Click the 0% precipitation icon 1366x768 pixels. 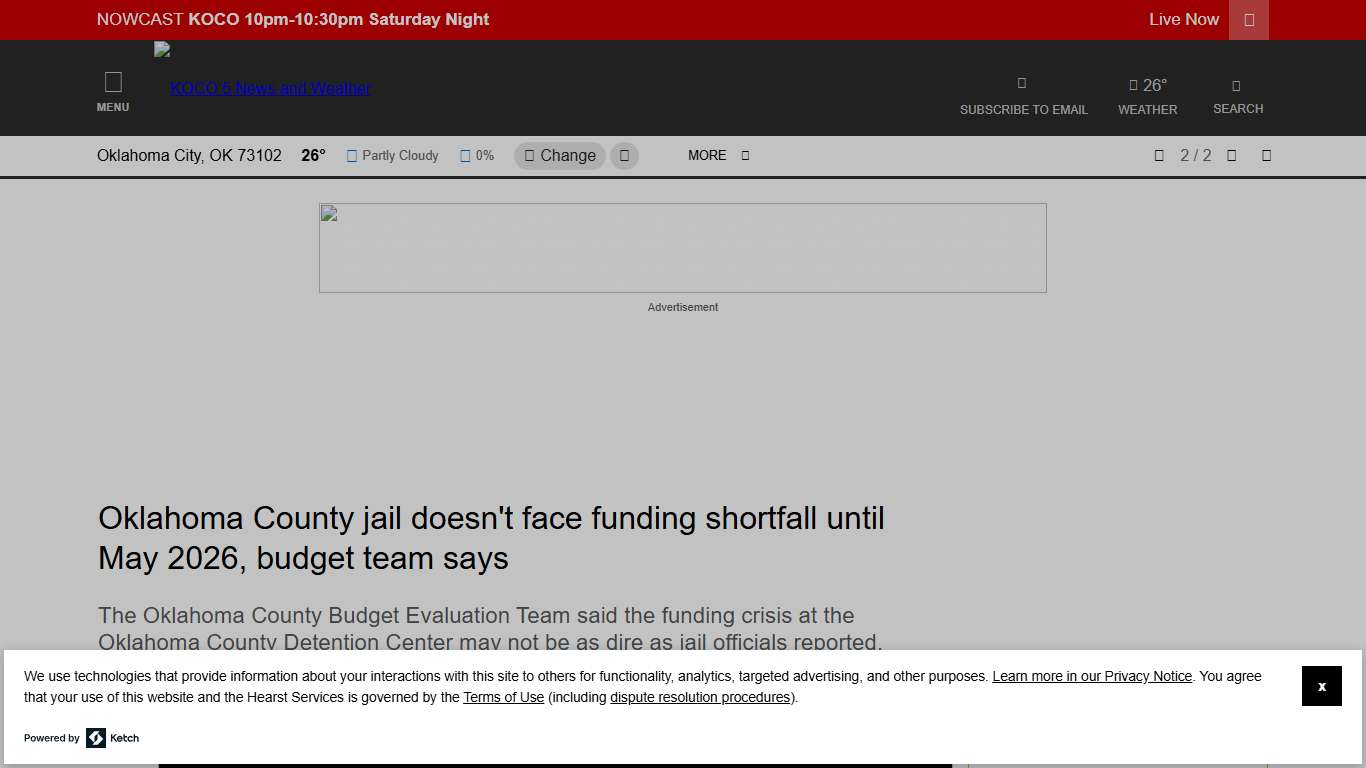tap(465, 156)
